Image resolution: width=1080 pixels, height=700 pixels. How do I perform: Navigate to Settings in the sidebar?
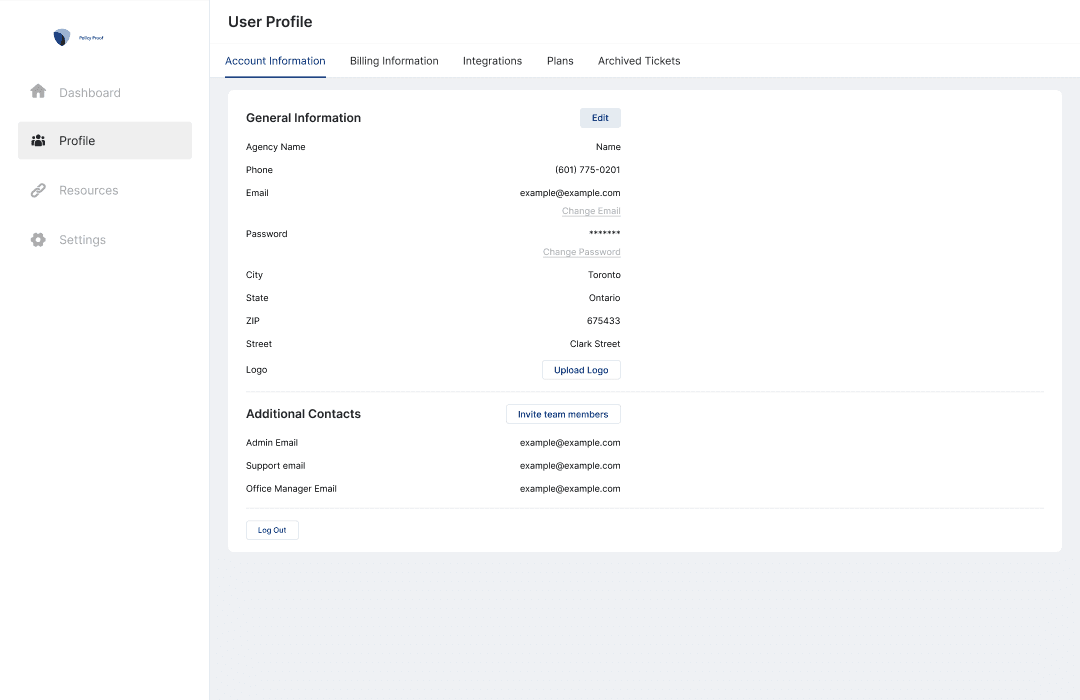(82, 239)
